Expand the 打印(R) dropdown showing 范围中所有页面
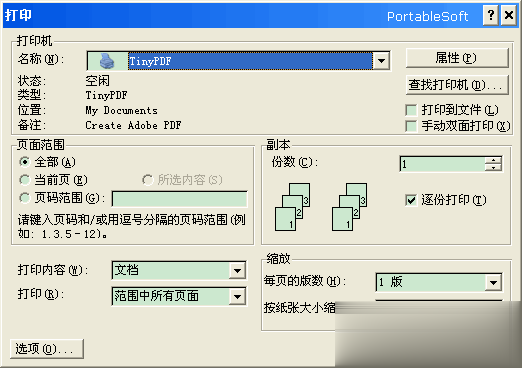The width and height of the screenshot is (522, 368). point(237,296)
